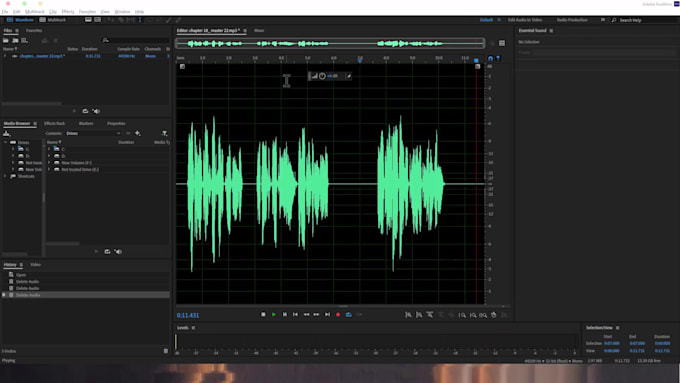The width and height of the screenshot is (680, 383).
Task: Switch to the Properties tab
Action: click(x=116, y=124)
